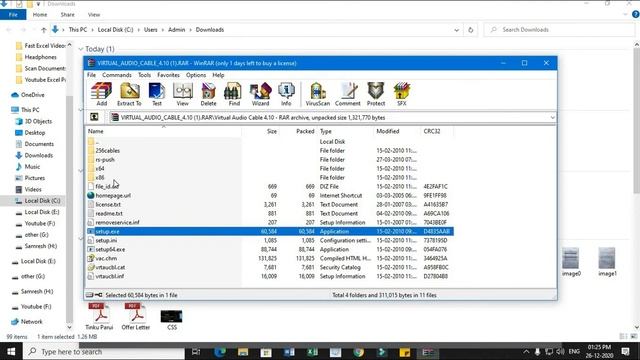
Task: Refresh the Explorer Downloads folder
Action: click(x=471, y=30)
